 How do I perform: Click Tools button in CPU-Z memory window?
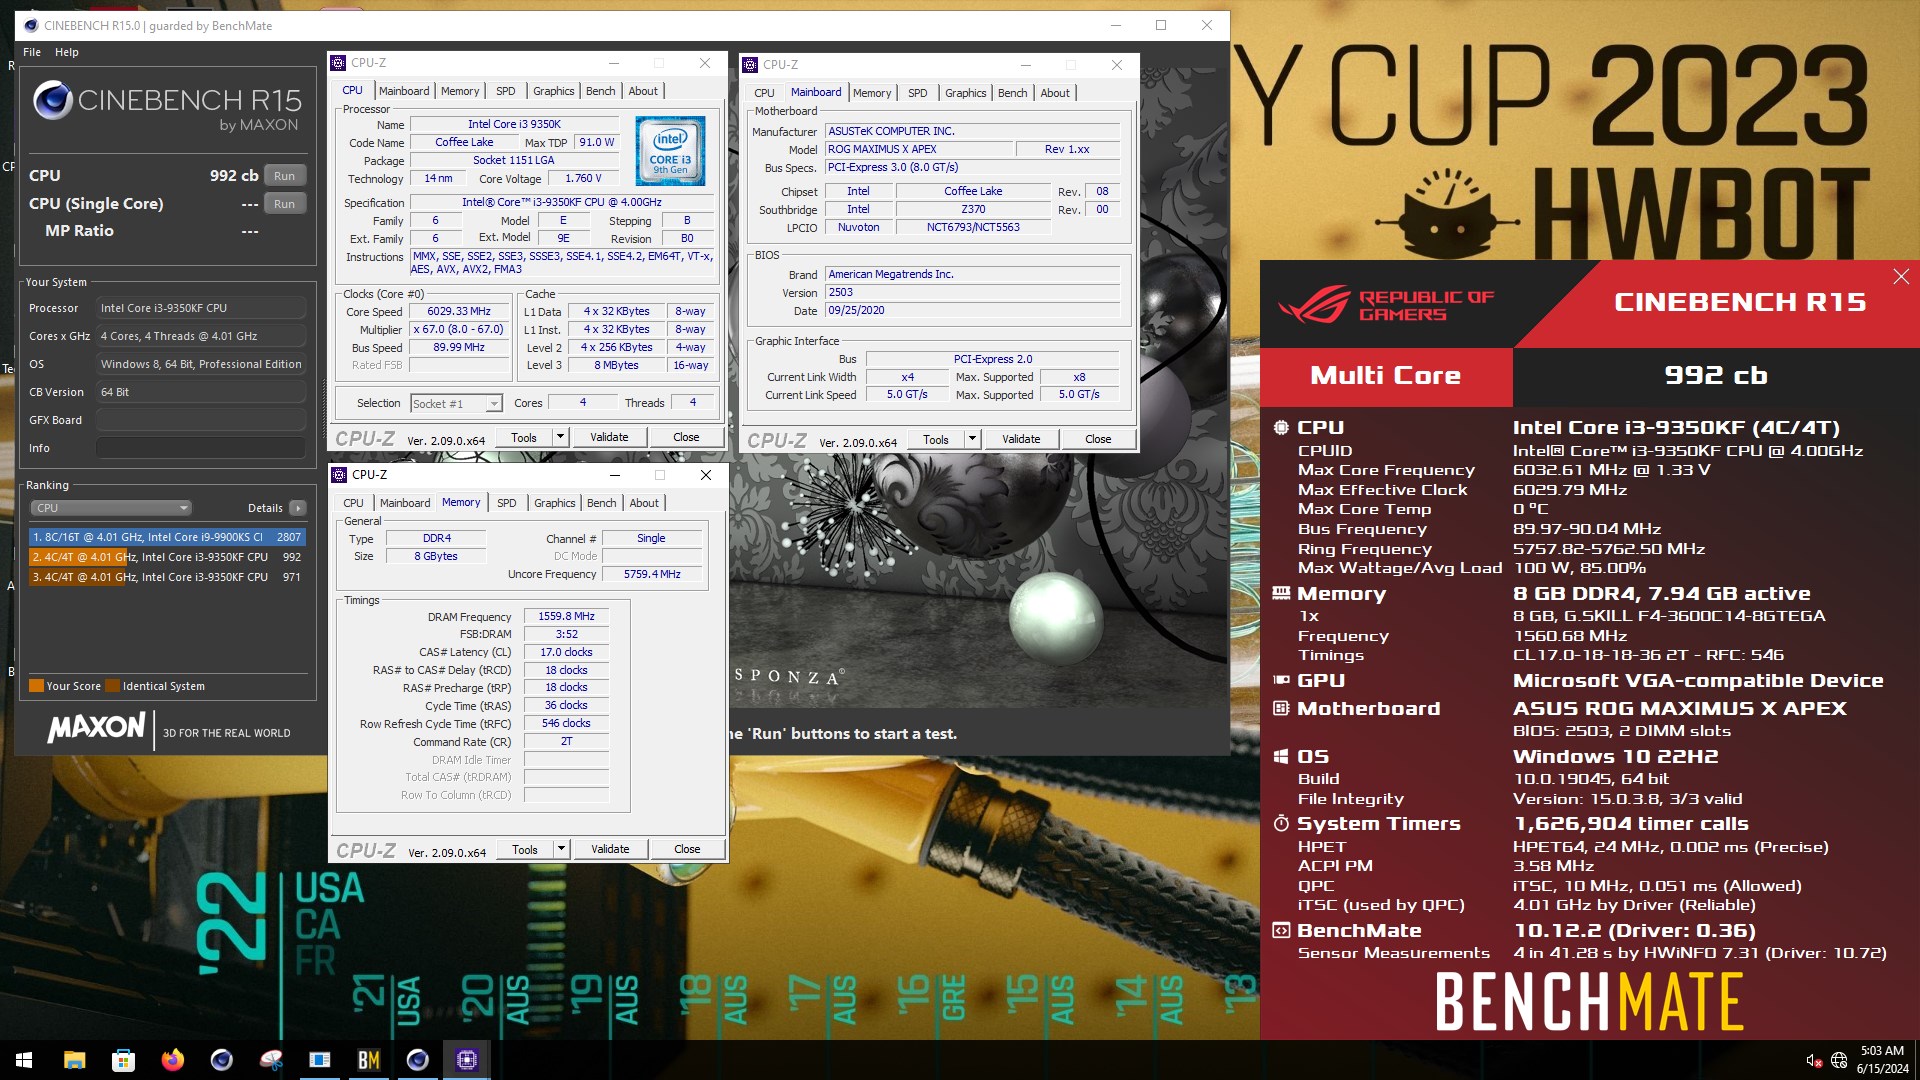[525, 849]
